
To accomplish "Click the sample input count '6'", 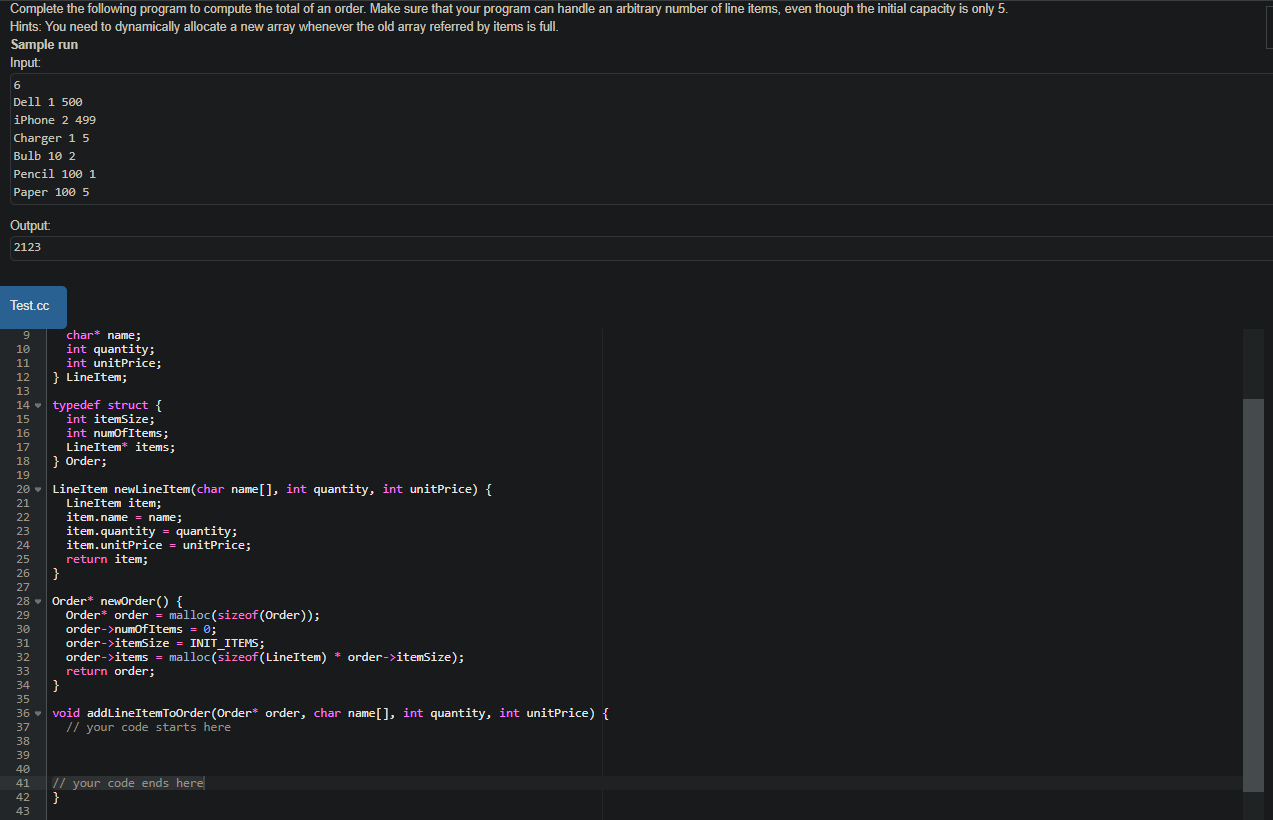I will [x=17, y=84].
